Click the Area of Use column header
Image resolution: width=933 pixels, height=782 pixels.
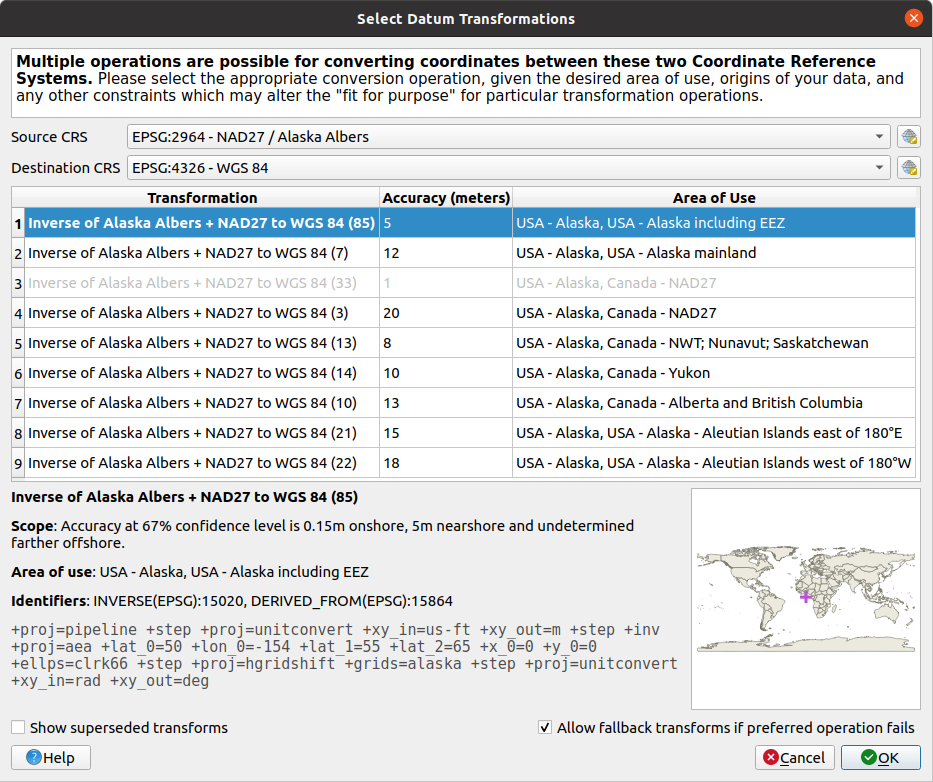point(714,198)
